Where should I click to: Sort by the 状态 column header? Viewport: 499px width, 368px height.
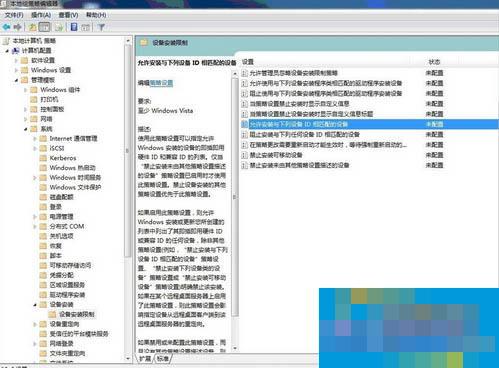point(434,62)
